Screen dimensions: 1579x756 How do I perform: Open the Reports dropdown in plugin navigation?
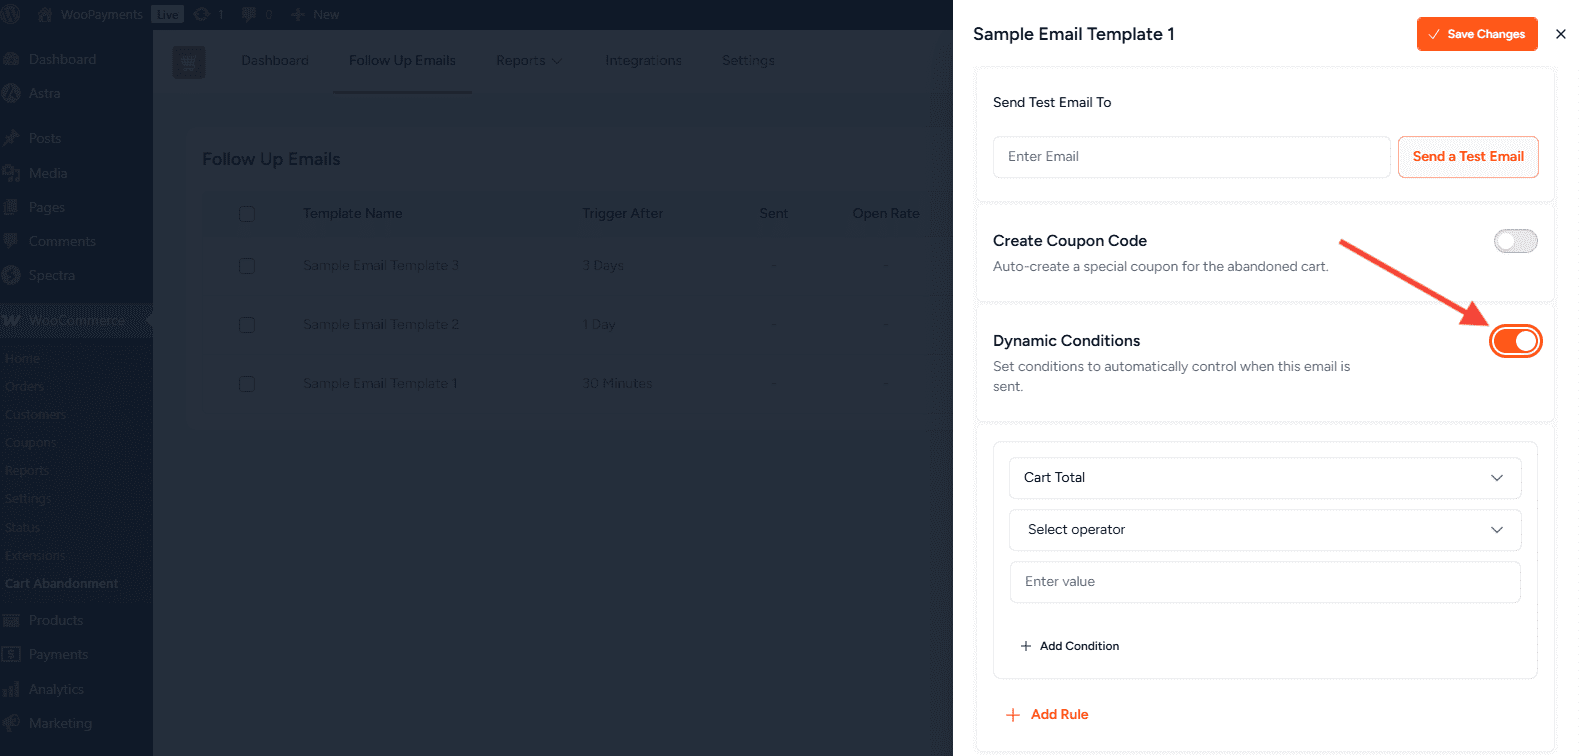(528, 61)
